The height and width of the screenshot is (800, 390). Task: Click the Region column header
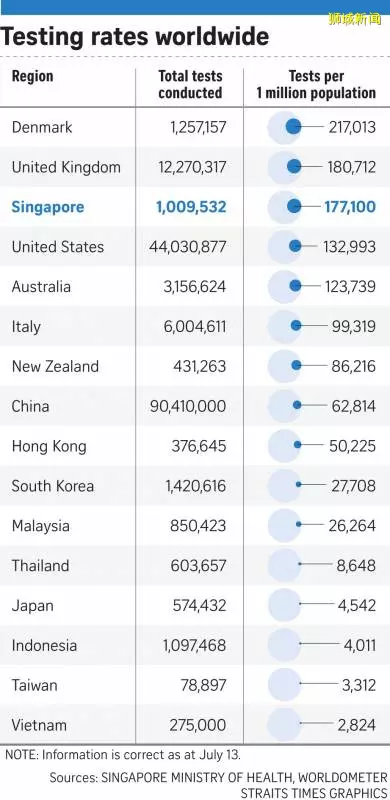pos(33,77)
